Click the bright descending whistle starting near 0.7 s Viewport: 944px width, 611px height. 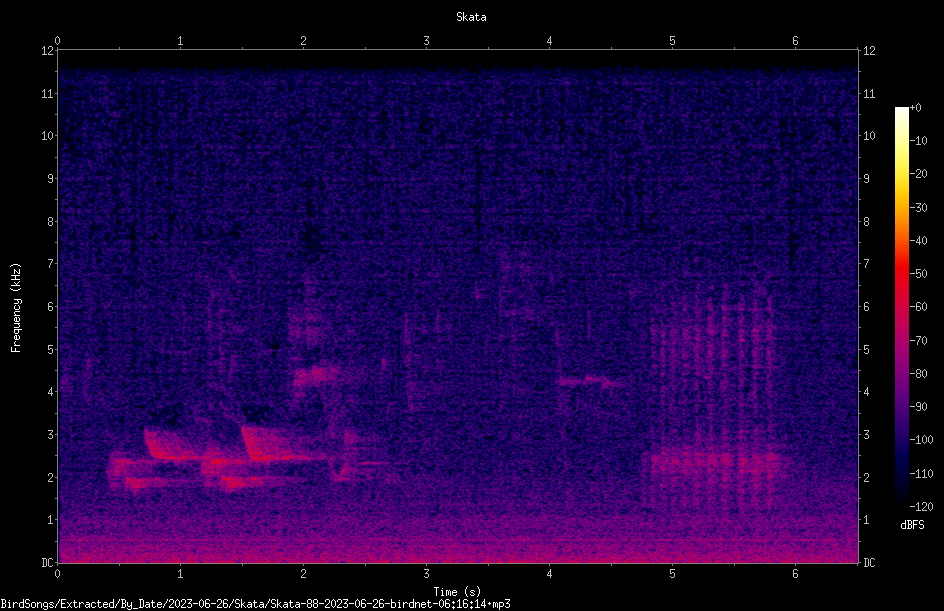coord(170,444)
